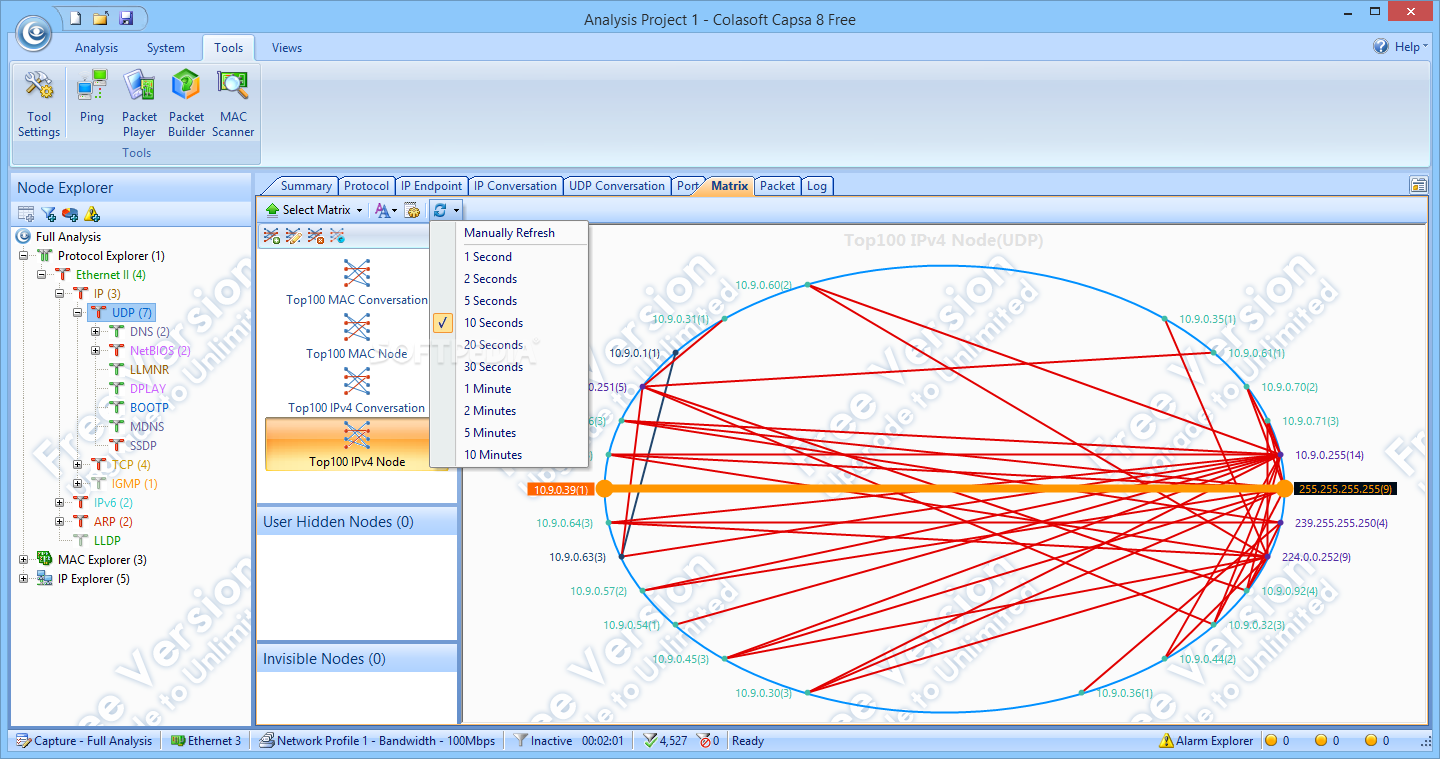Open the IP Endpoint tab
This screenshot has height=759, width=1440.
[431, 186]
